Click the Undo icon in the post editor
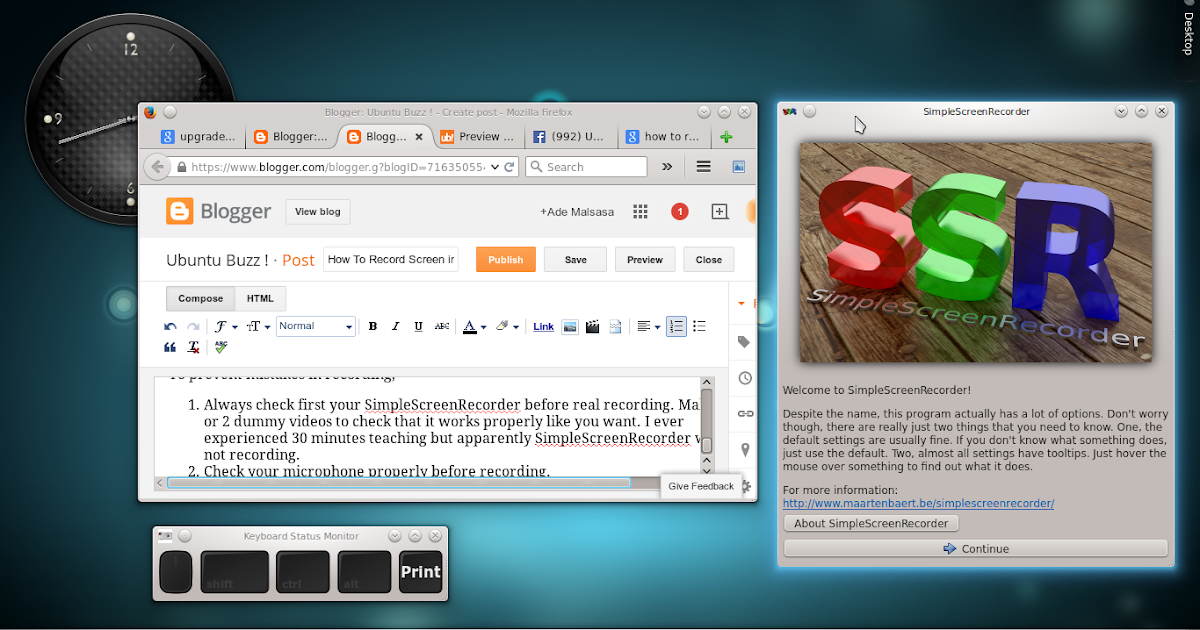Screen dimensions: 1200x630 click(x=169, y=326)
